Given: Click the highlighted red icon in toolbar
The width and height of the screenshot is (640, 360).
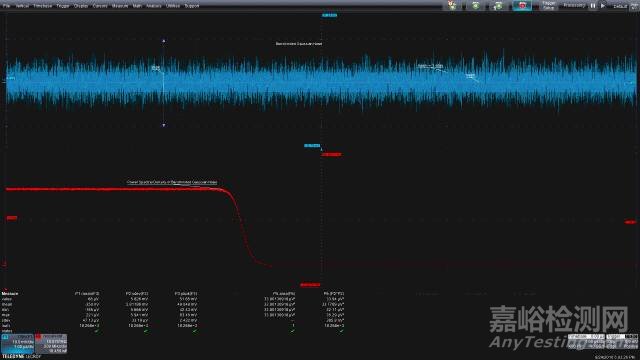Looking at the screenshot, I should [x=522, y=5].
